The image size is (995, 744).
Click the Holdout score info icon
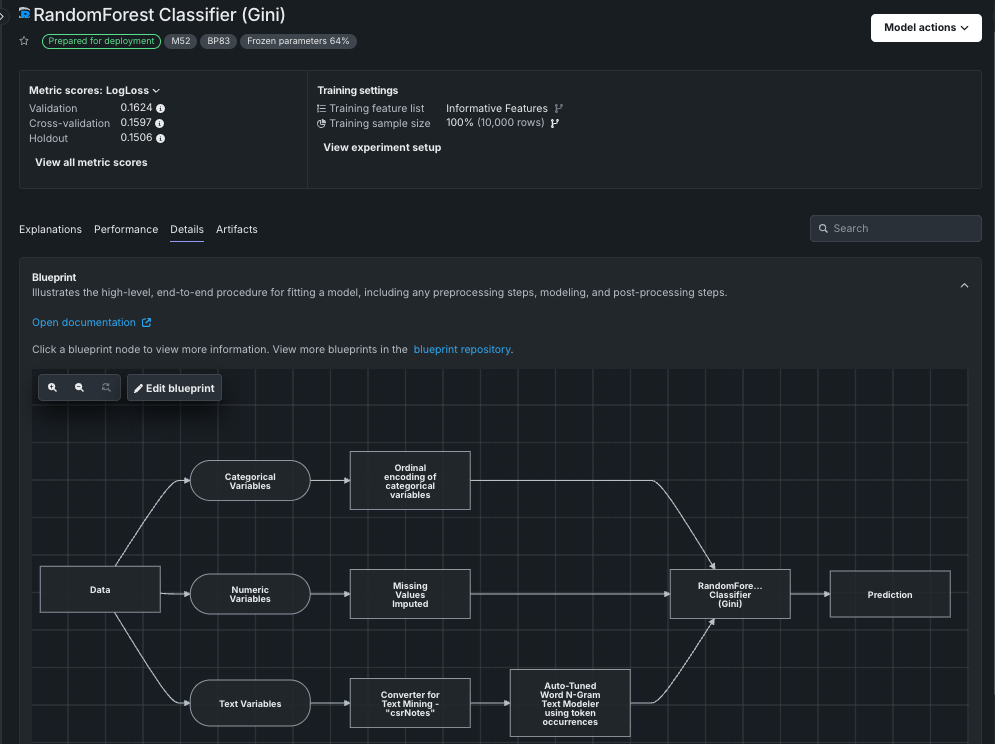161,138
